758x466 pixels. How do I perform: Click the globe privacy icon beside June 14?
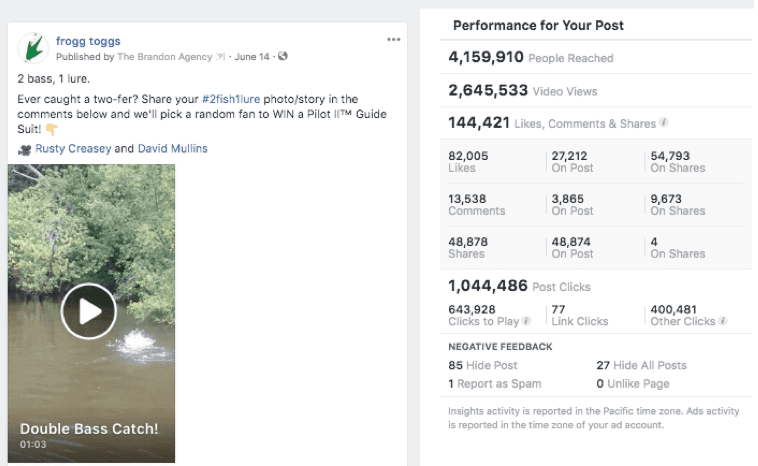tap(283, 57)
